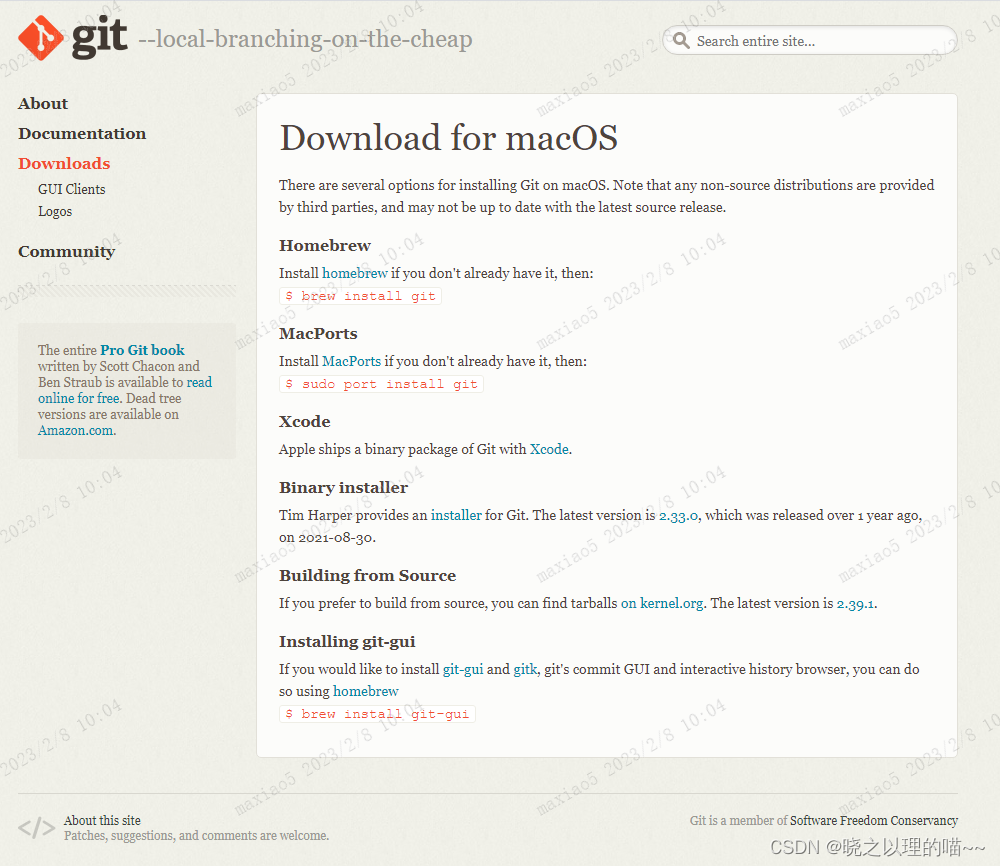1000x866 pixels.
Task: Open the About this site link
Action: pos(102,821)
